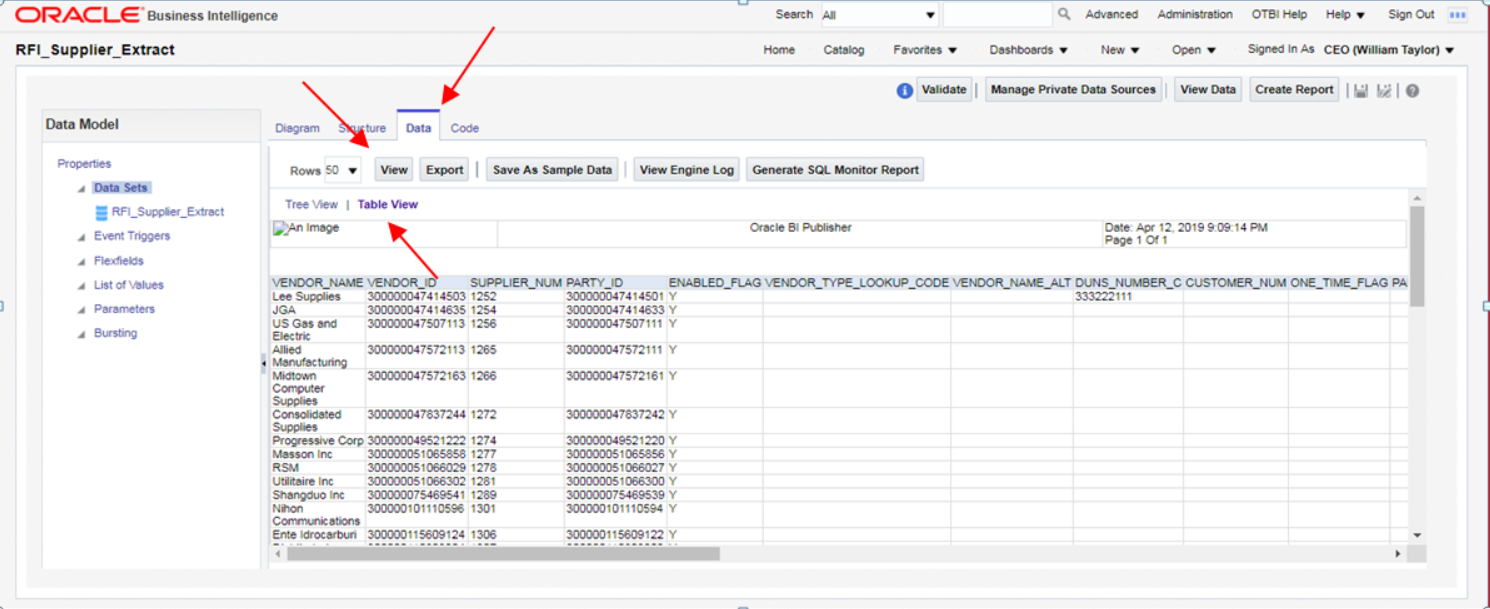The width and height of the screenshot is (1490, 609).
Task: Collapse the Data Model pane splitter arrow
Action: [x=264, y=364]
